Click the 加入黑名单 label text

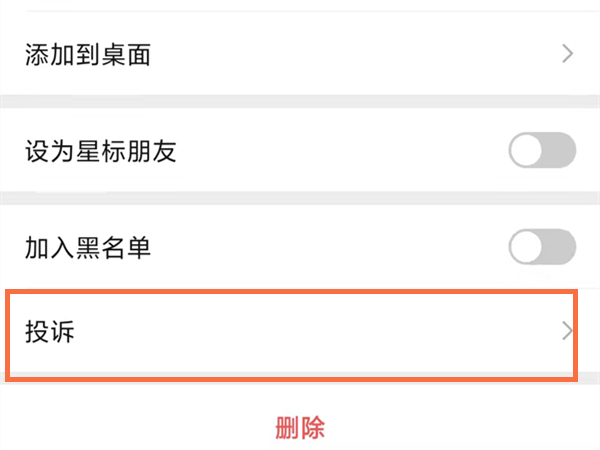click(88, 247)
